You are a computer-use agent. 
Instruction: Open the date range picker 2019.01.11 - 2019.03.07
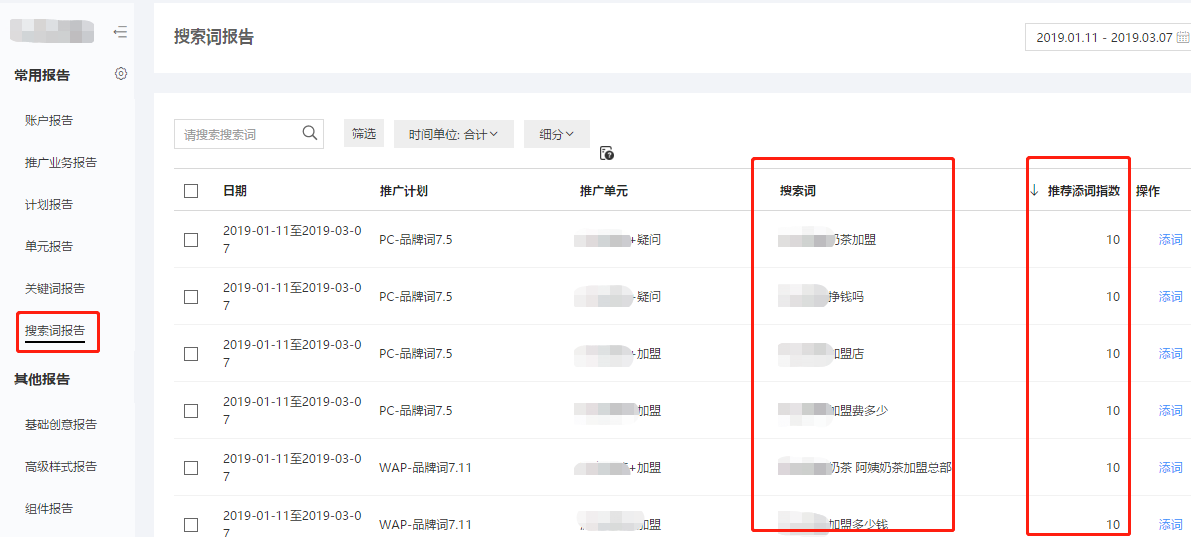[1103, 38]
